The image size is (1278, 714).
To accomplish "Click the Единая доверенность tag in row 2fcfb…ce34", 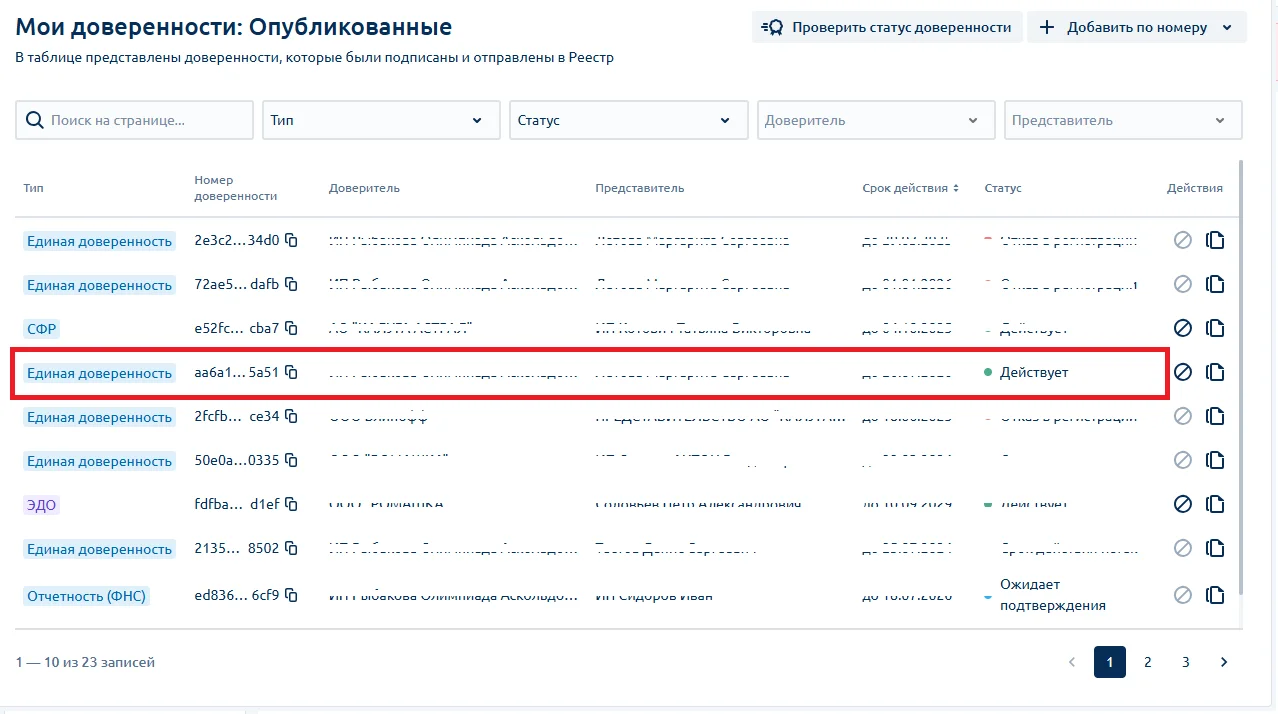I will (99, 417).
